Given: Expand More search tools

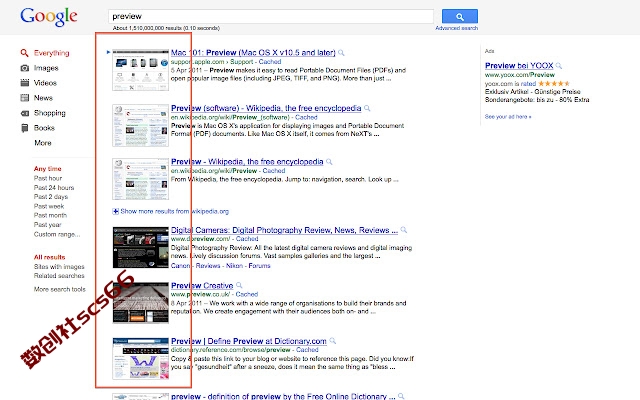Looking at the screenshot, I should [60, 289].
